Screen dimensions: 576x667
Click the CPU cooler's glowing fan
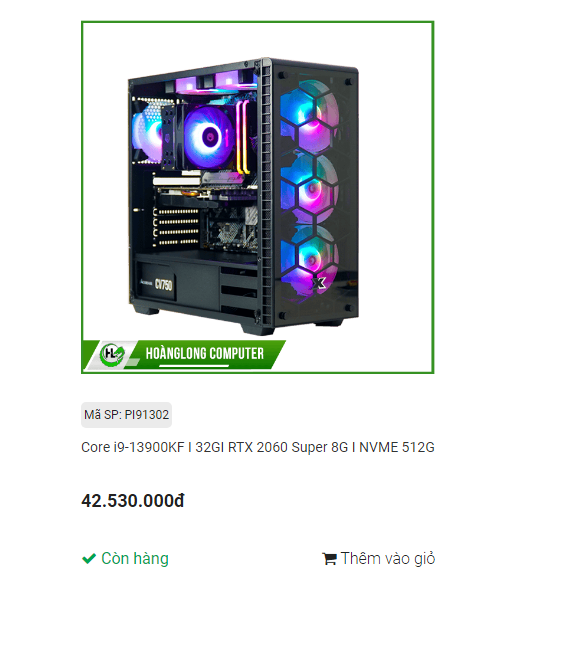coord(208,137)
